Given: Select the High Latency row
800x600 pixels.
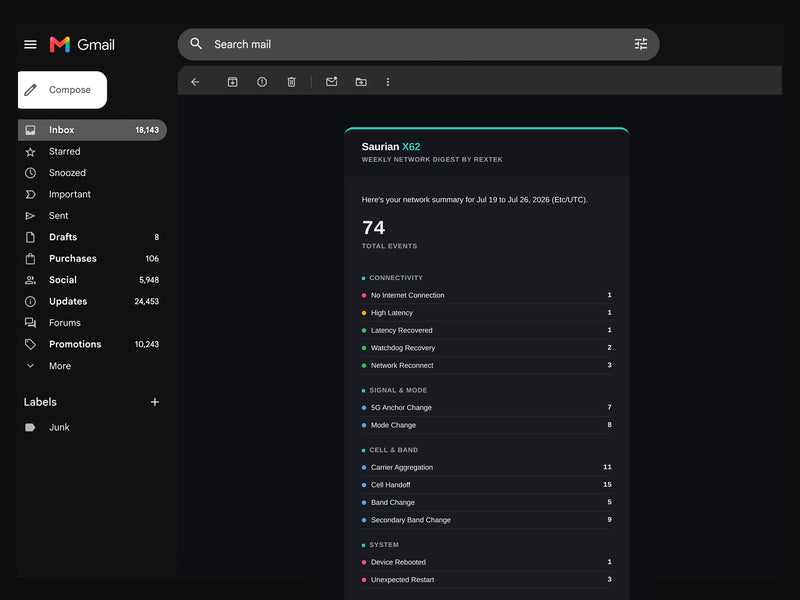Looking at the screenshot, I should (487, 313).
